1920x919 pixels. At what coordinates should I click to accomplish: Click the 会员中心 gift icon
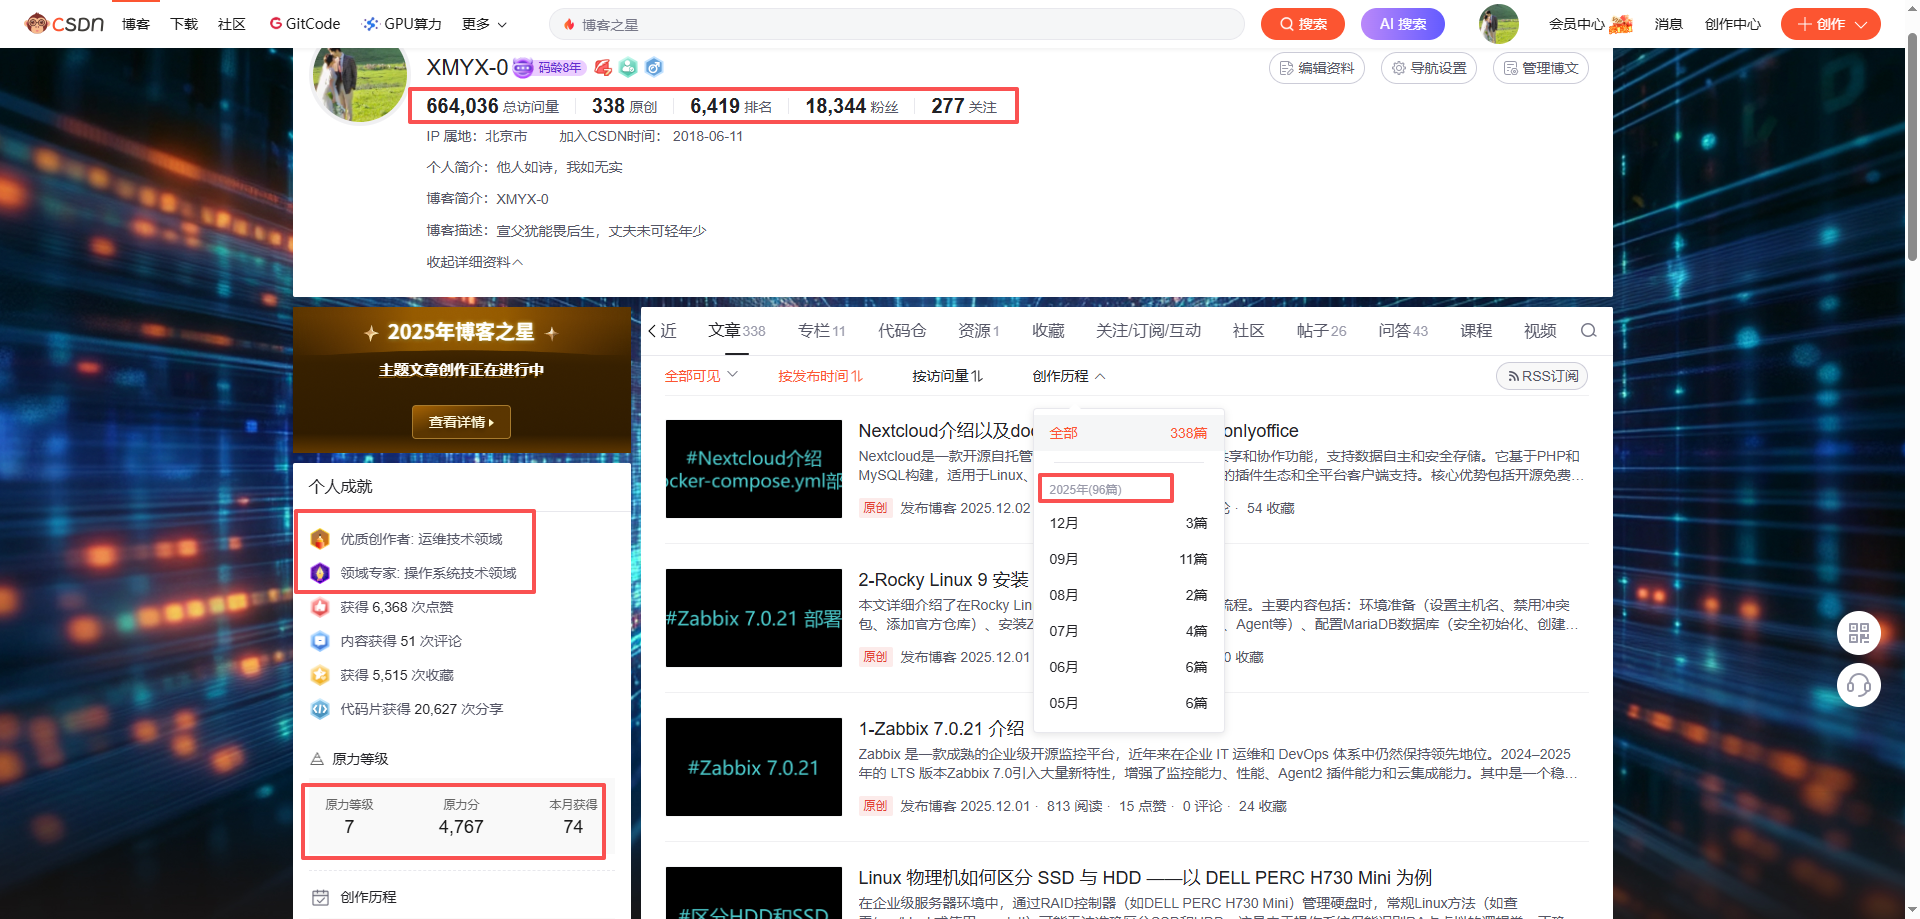[1621, 24]
